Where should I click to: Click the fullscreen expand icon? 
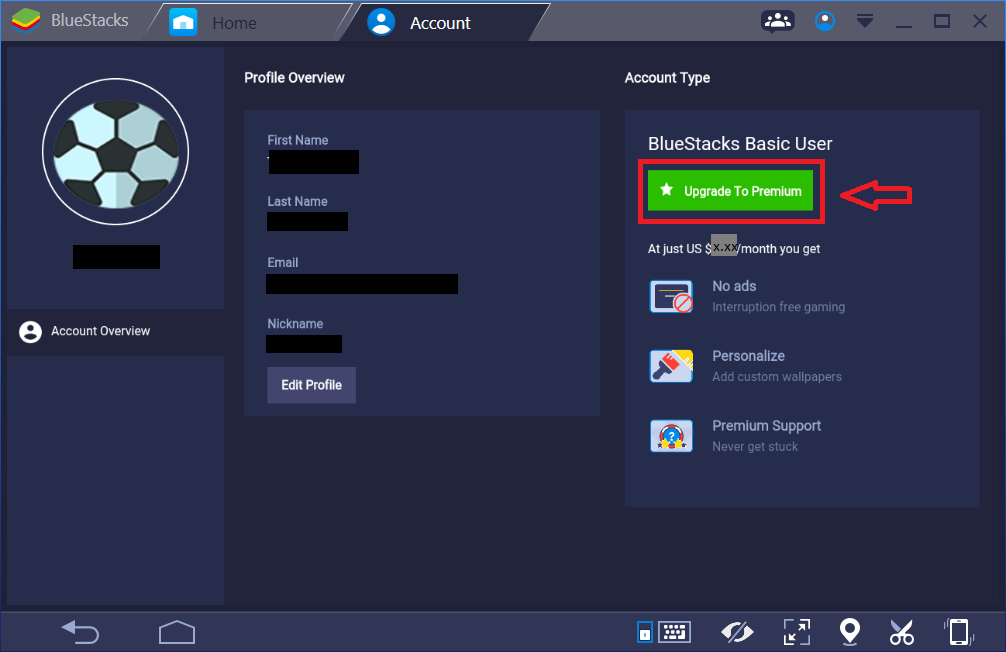pos(797,632)
